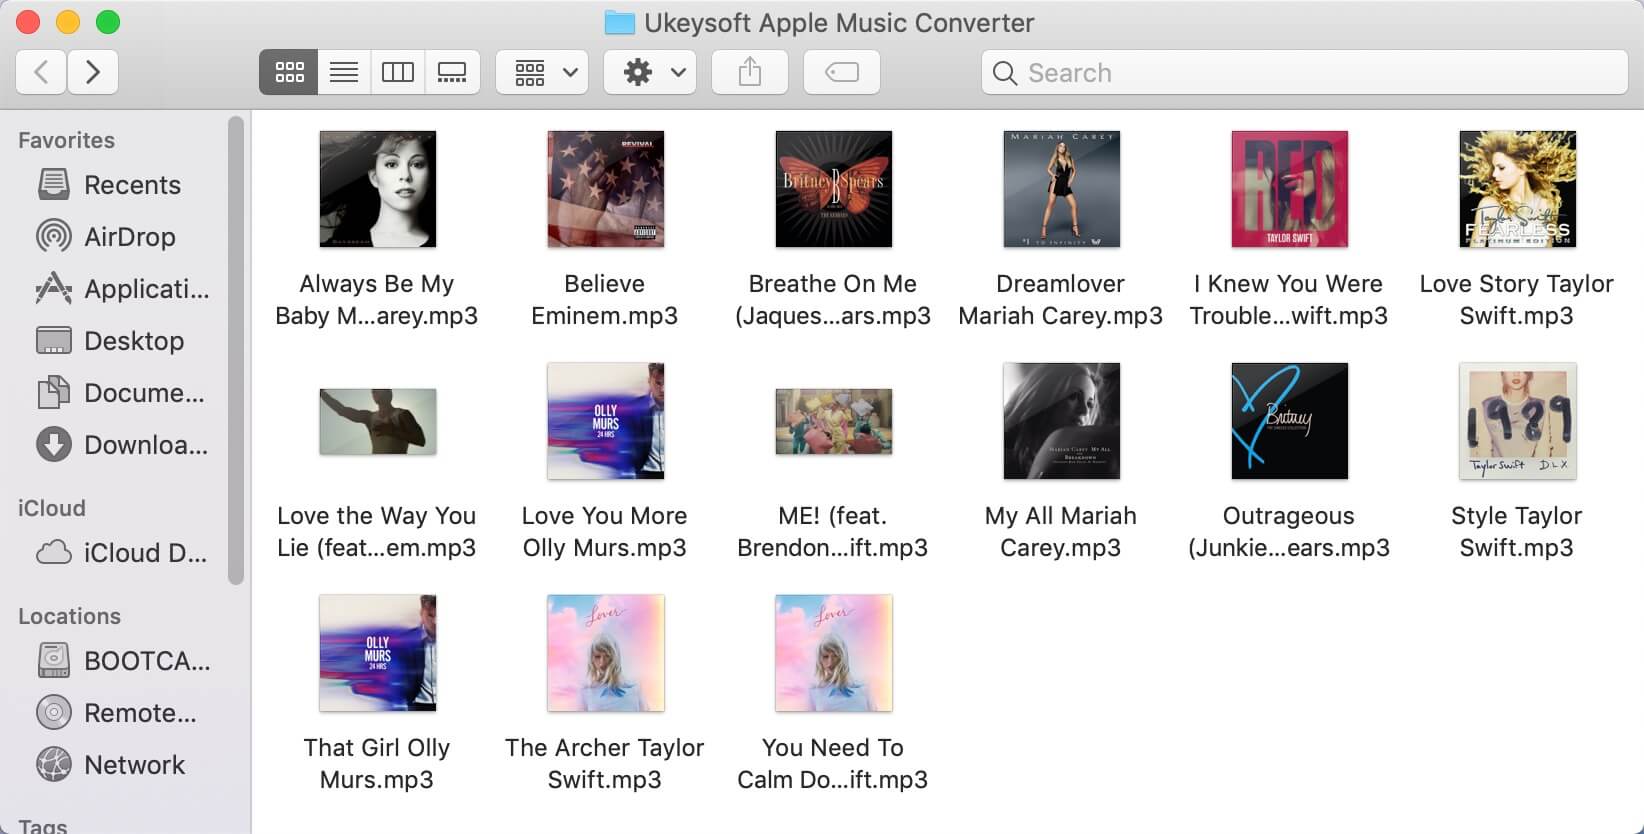The image size is (1644, 834).
Task: Go back with the back arrow
Action: click(42, 72)
